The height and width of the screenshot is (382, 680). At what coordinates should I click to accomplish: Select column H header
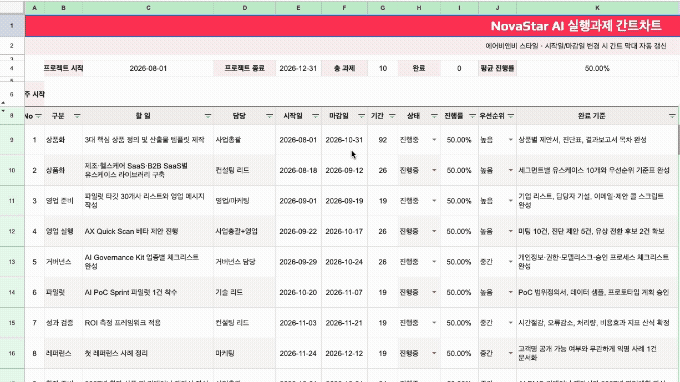pos(419,8)
